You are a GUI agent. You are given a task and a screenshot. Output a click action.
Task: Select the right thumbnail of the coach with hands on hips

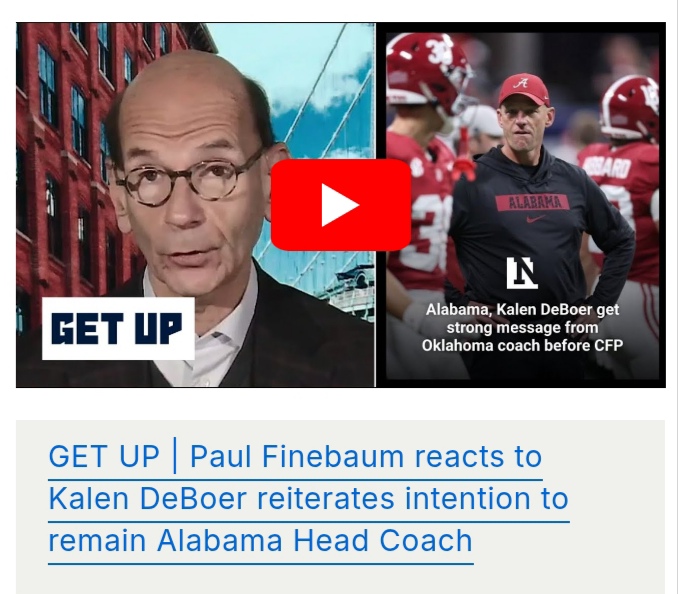[522, 206]
